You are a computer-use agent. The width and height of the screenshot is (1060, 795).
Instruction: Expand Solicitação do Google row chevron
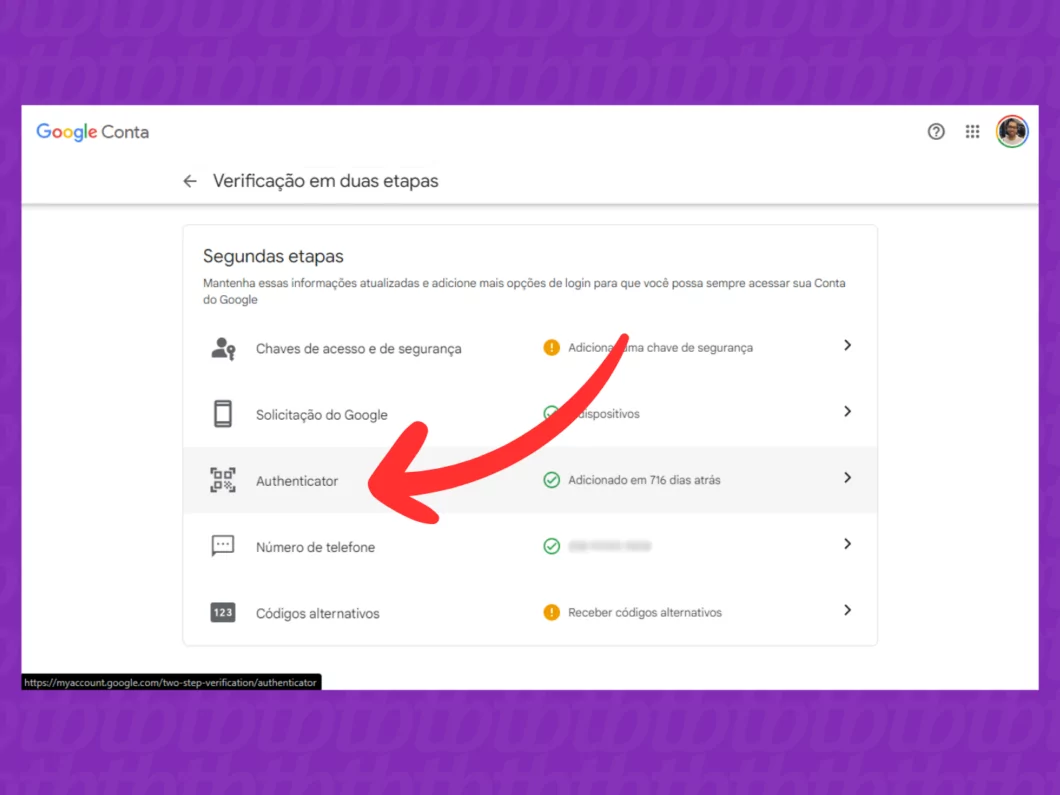point(847,411)
